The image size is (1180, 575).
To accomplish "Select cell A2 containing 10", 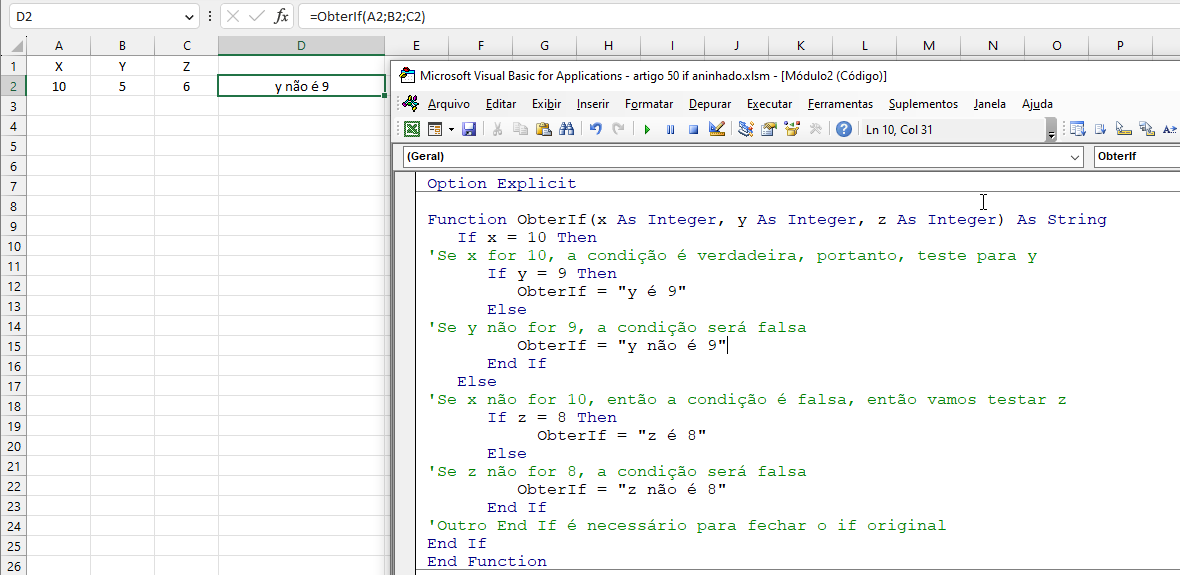I will 59,87.
